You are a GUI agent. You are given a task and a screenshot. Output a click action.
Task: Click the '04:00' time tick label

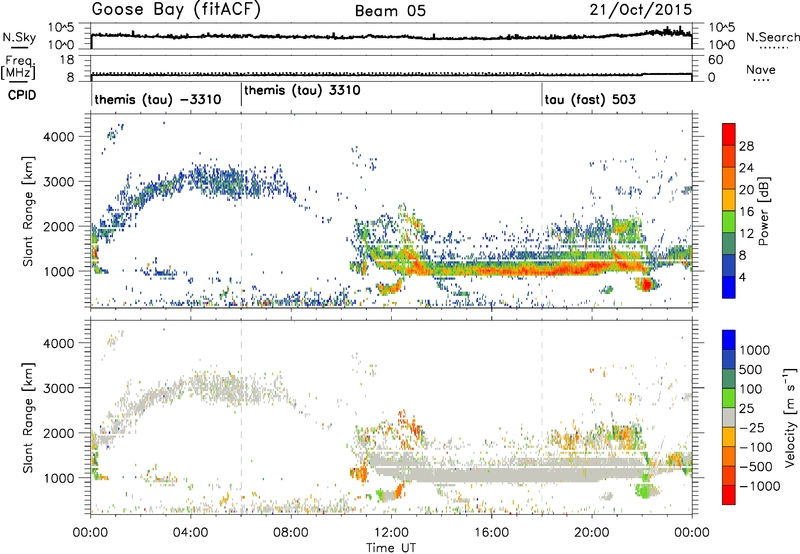click(191, 533)
